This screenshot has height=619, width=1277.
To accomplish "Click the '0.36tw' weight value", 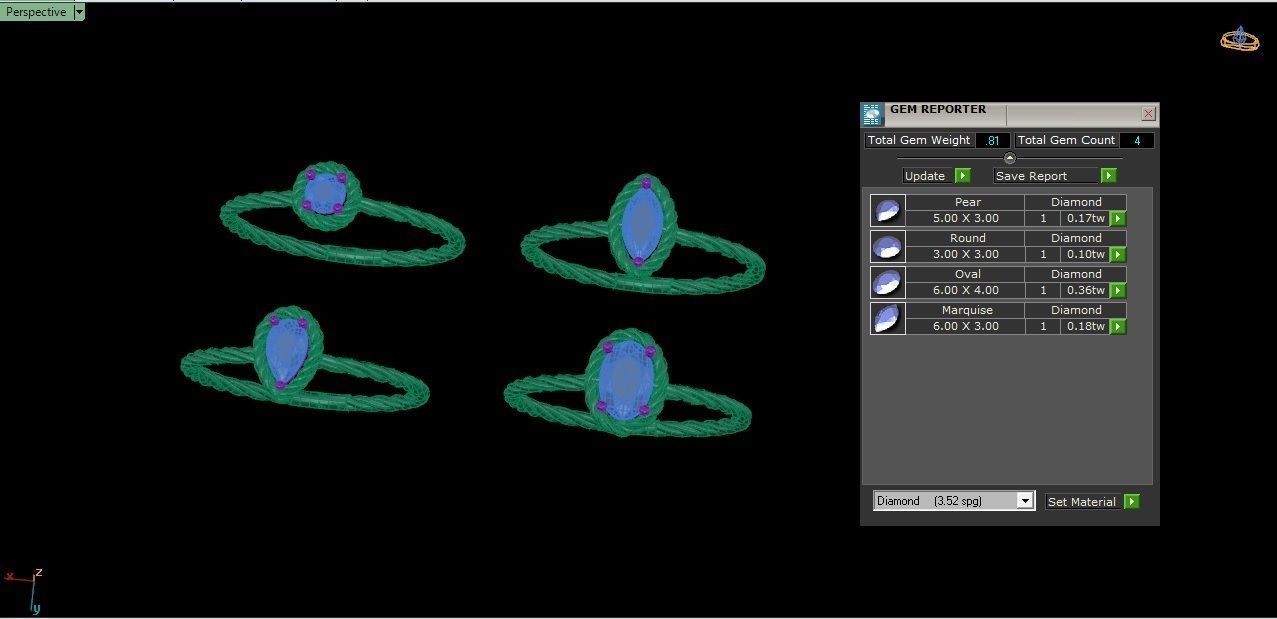I will coord(1085,290).
